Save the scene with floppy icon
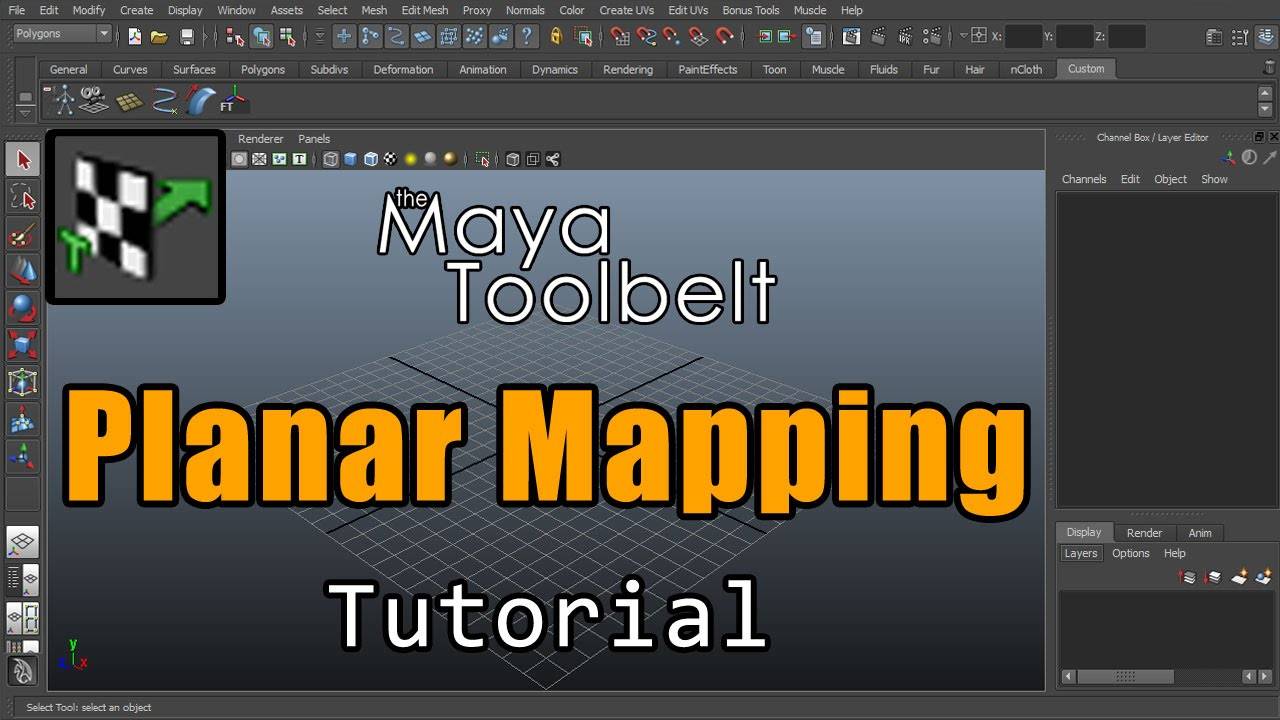The height and width of the screenshot is (720, 1280). pos(186,37)
